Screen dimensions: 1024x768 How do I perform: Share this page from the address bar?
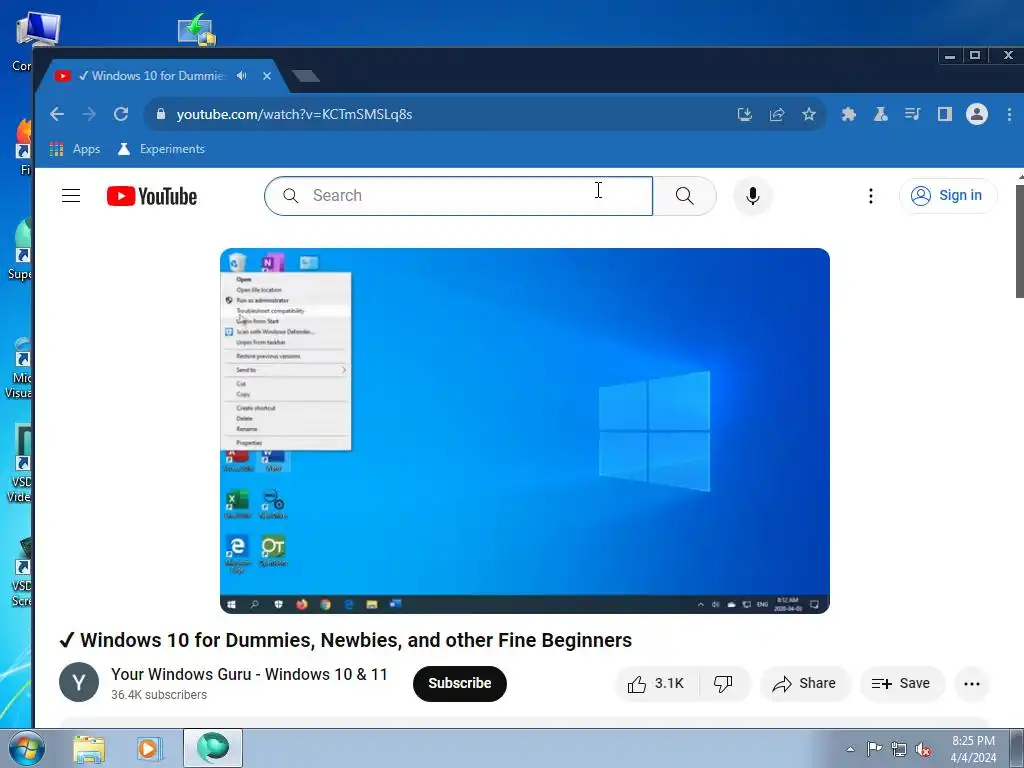point(776,115)
